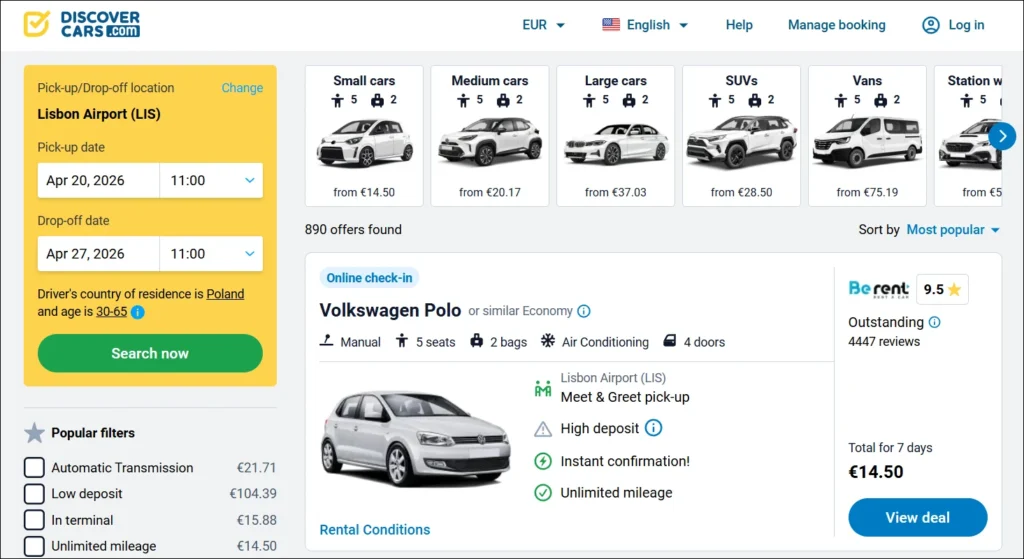Click the Volkswagen Polo title

tap(391, 310)
